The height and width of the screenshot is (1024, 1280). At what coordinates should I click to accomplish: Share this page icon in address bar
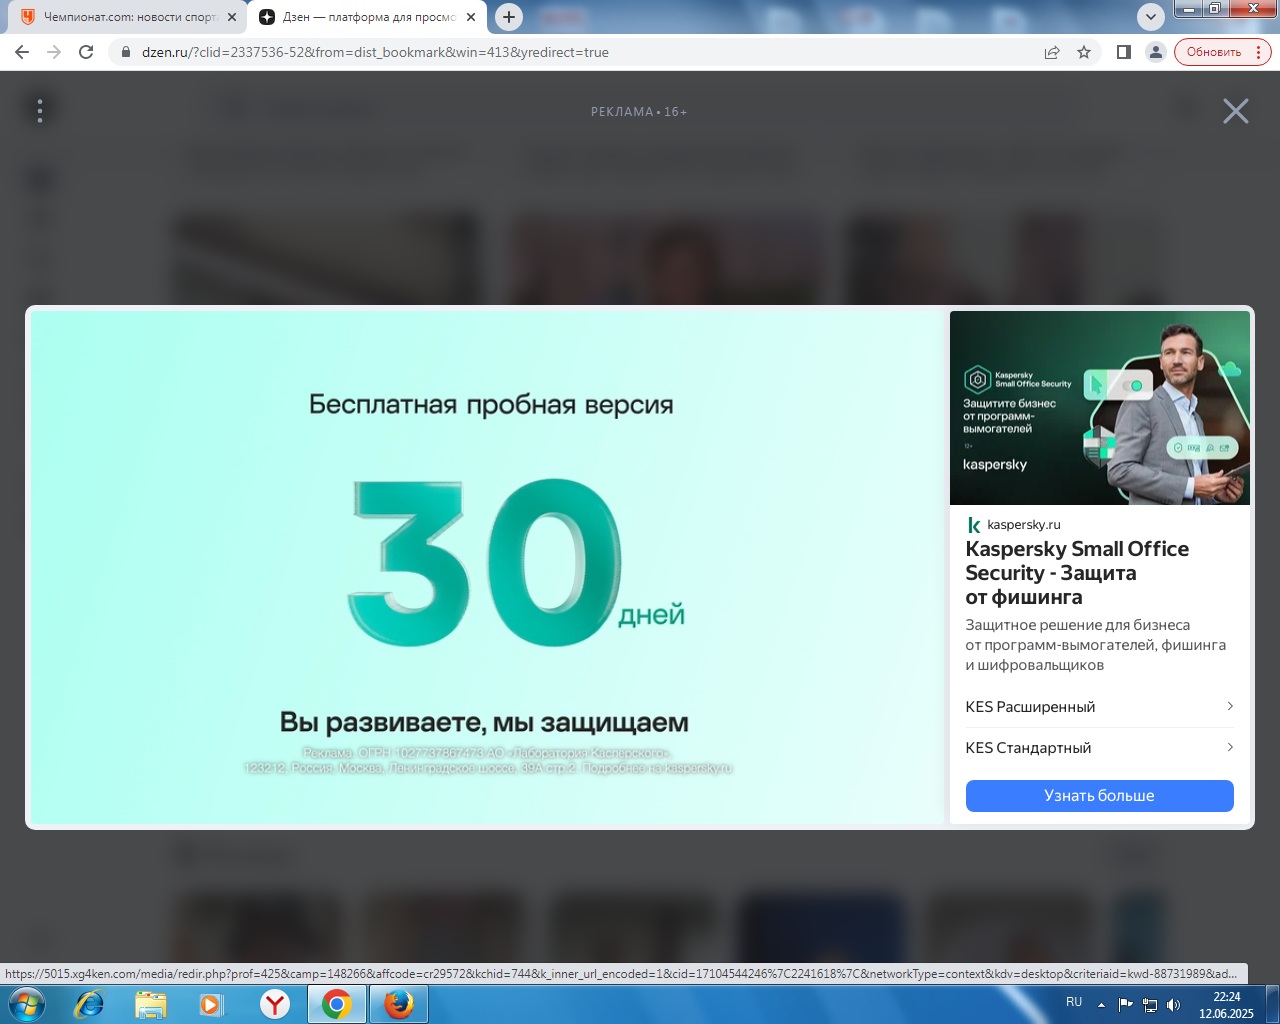[x=1052, y=52]
